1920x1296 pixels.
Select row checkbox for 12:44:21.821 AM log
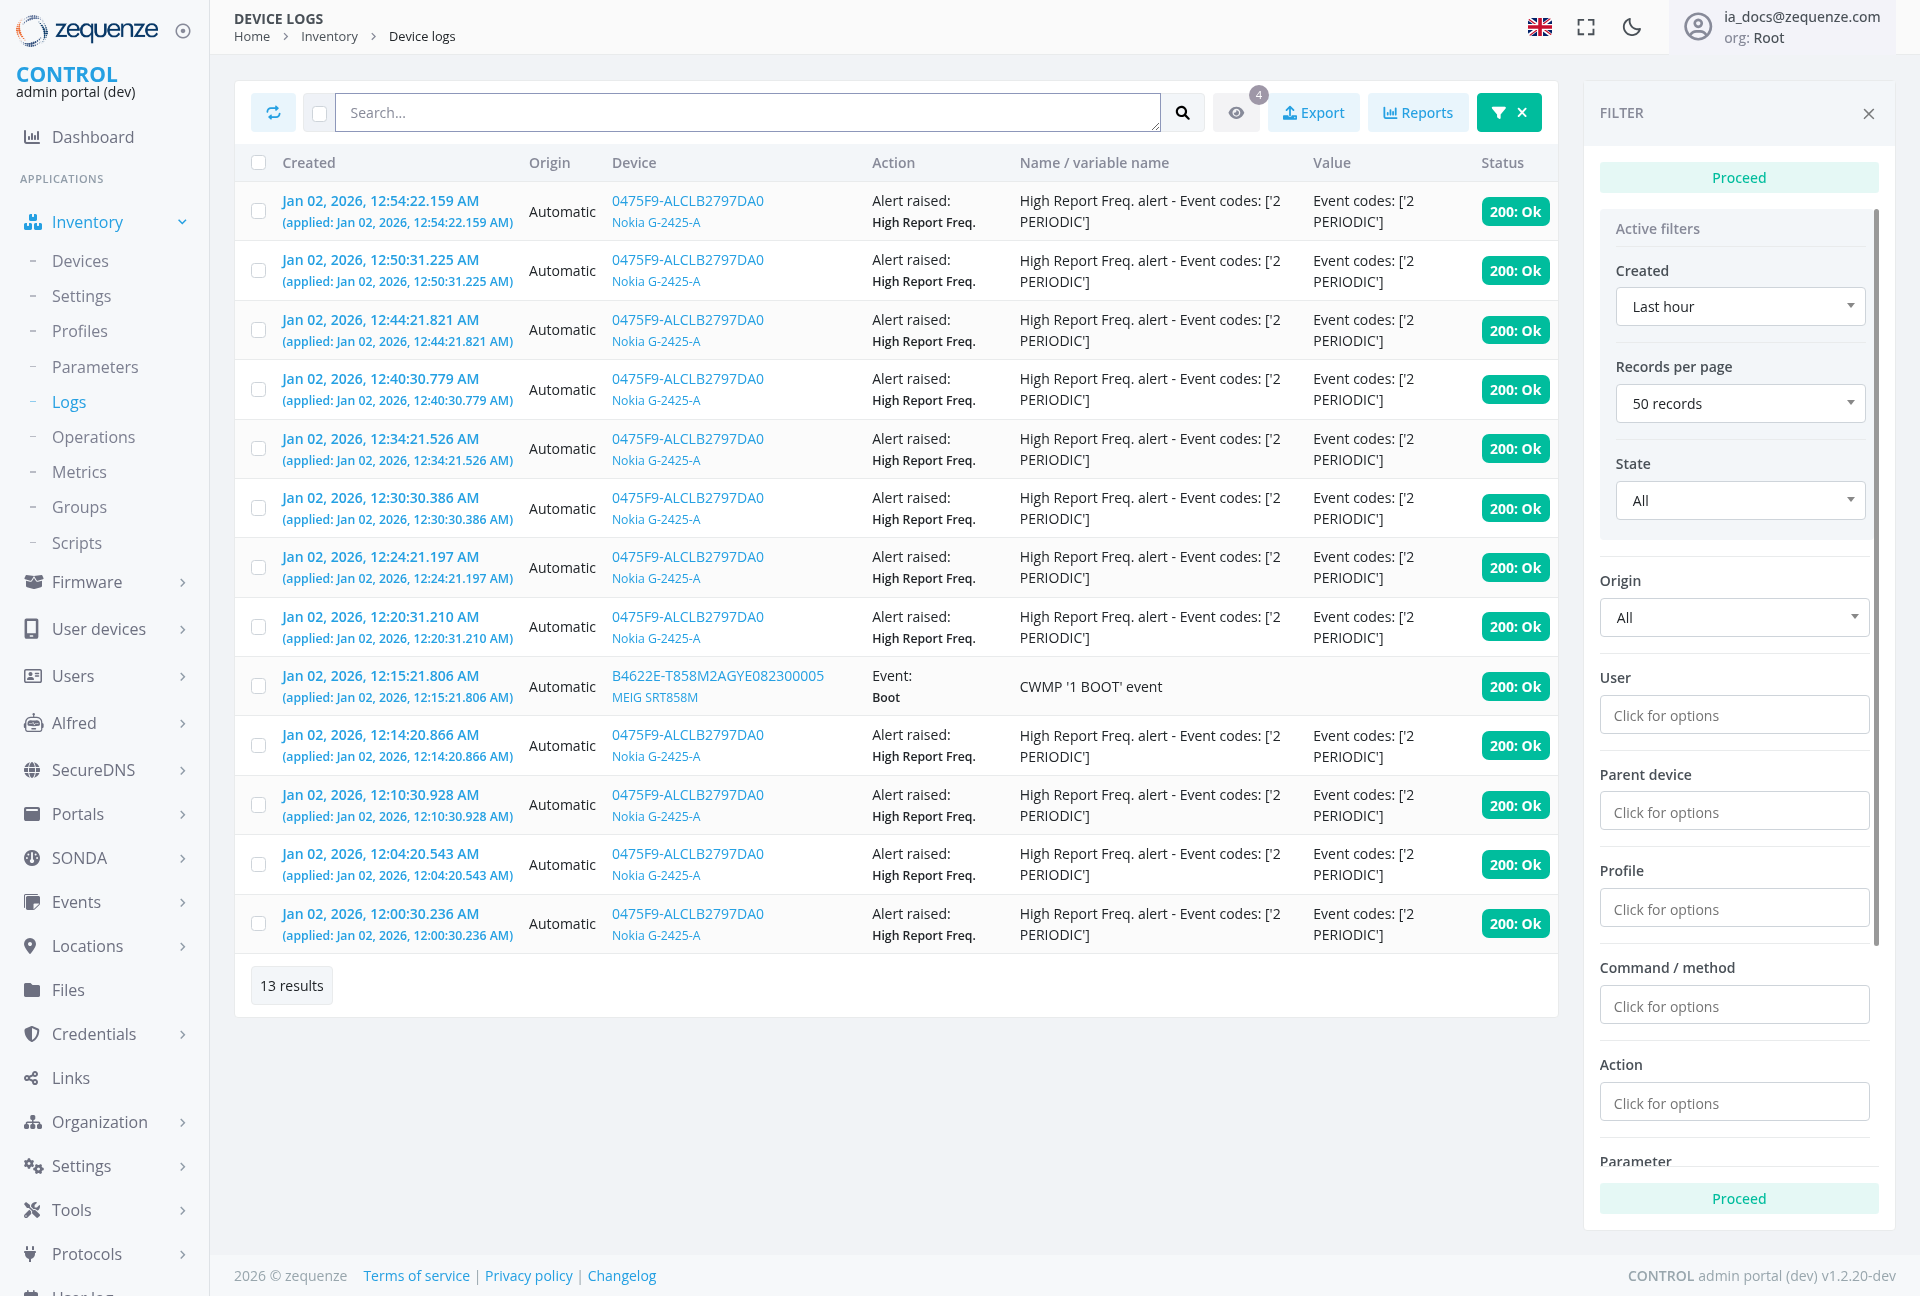pyautogui.click(x=259, y=330)
